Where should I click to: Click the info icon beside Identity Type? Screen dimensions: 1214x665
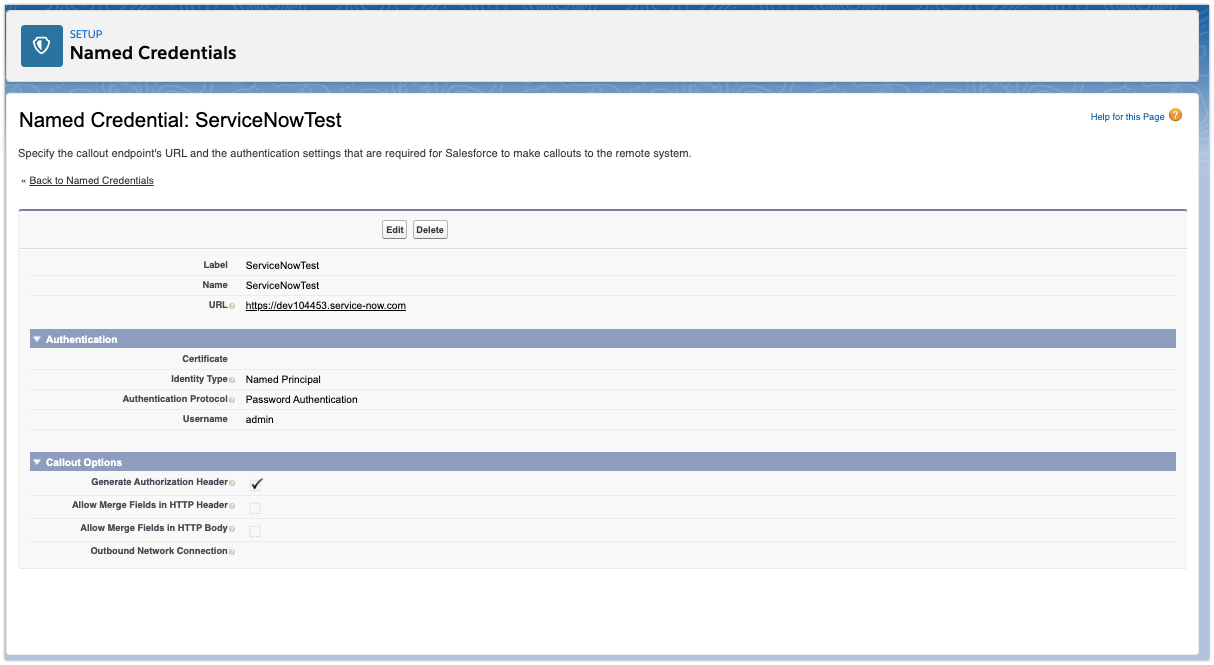coord(233,380)
